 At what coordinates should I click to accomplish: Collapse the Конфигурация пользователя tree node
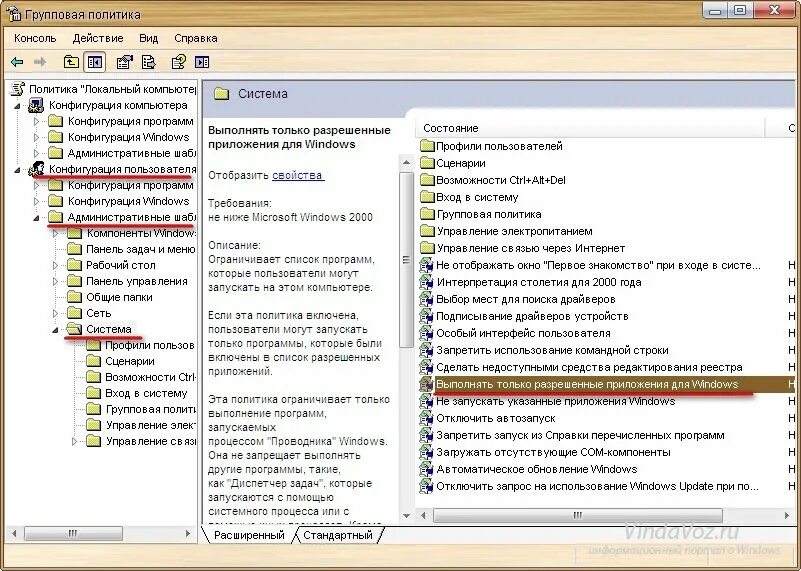coord(17,170)
